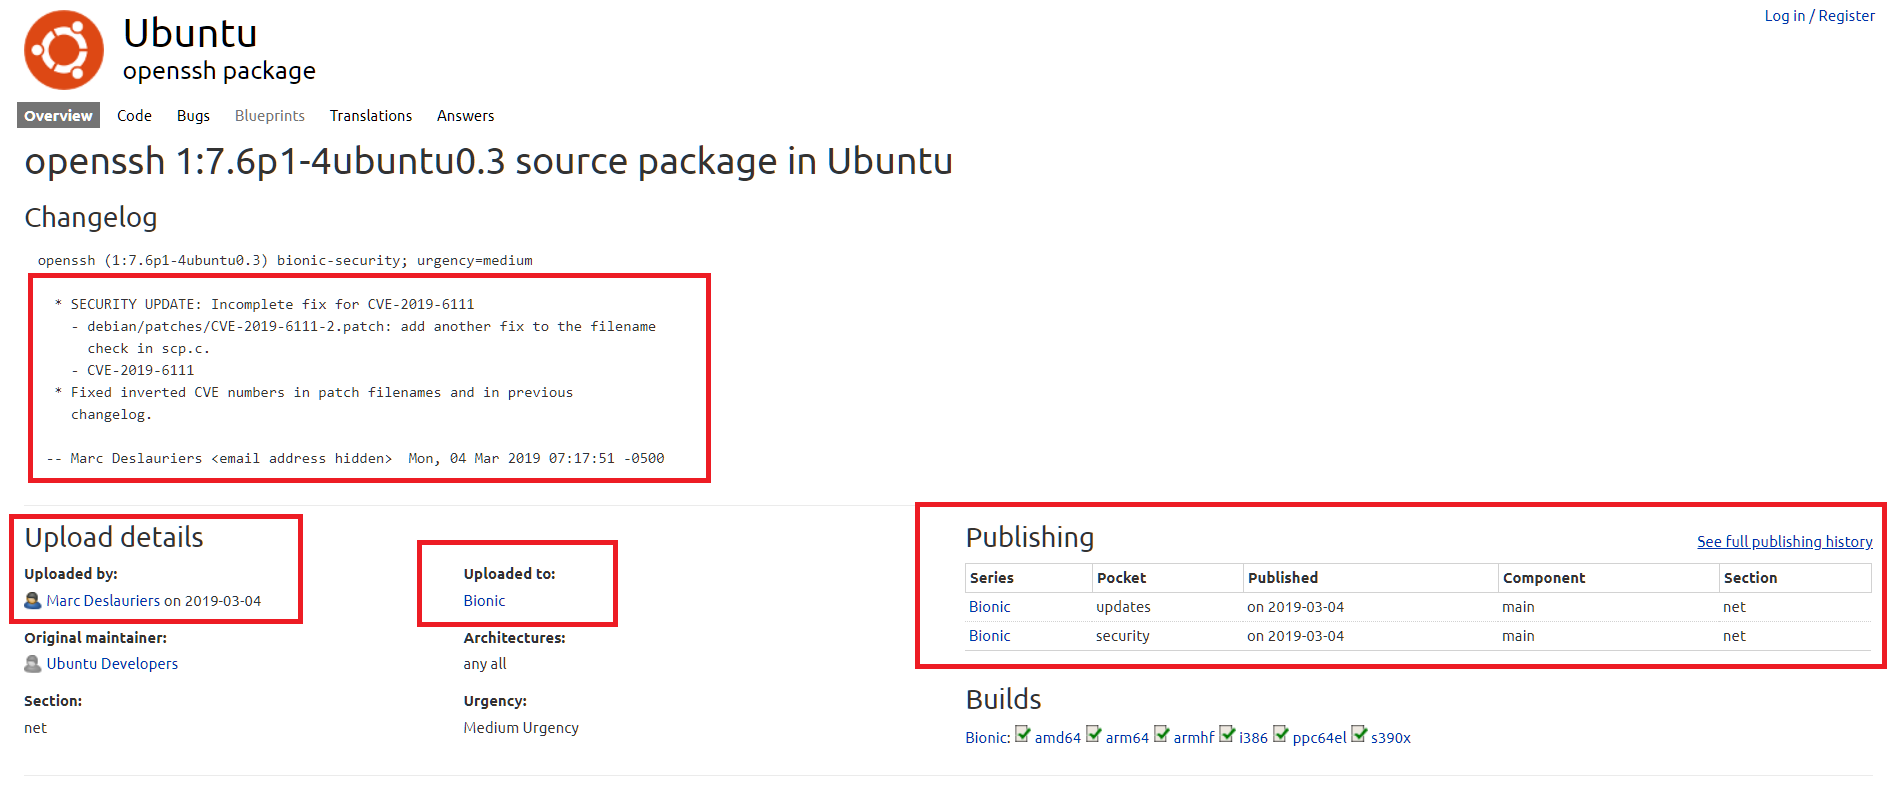Image resolution: width=1894 pixels, height=789 pixels.
Task: Open the i386 build link
Action: click(1253, 738)
